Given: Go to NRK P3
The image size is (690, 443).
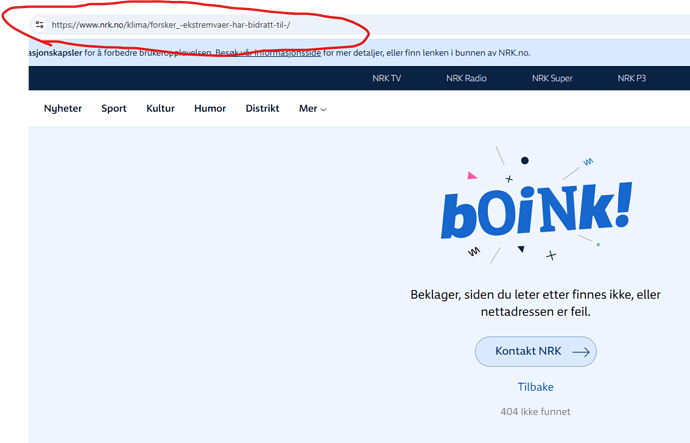Looking at the screenshot, I should coord(631,78).
